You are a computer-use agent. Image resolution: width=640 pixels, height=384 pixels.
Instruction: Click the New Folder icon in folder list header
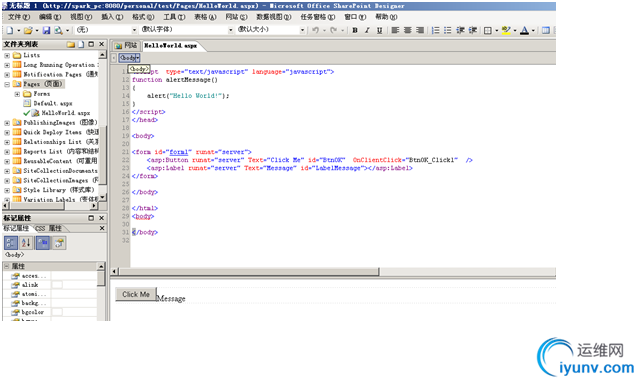[71, 44]
